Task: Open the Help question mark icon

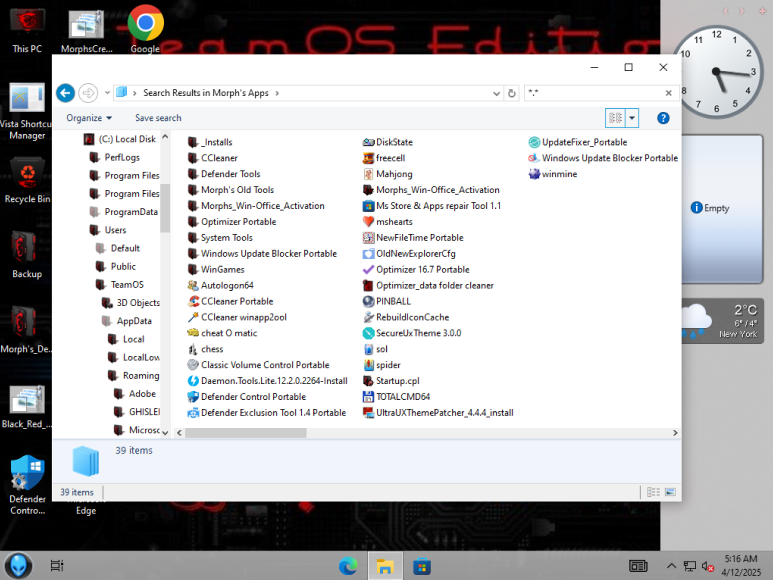Action: coord(663,118)
